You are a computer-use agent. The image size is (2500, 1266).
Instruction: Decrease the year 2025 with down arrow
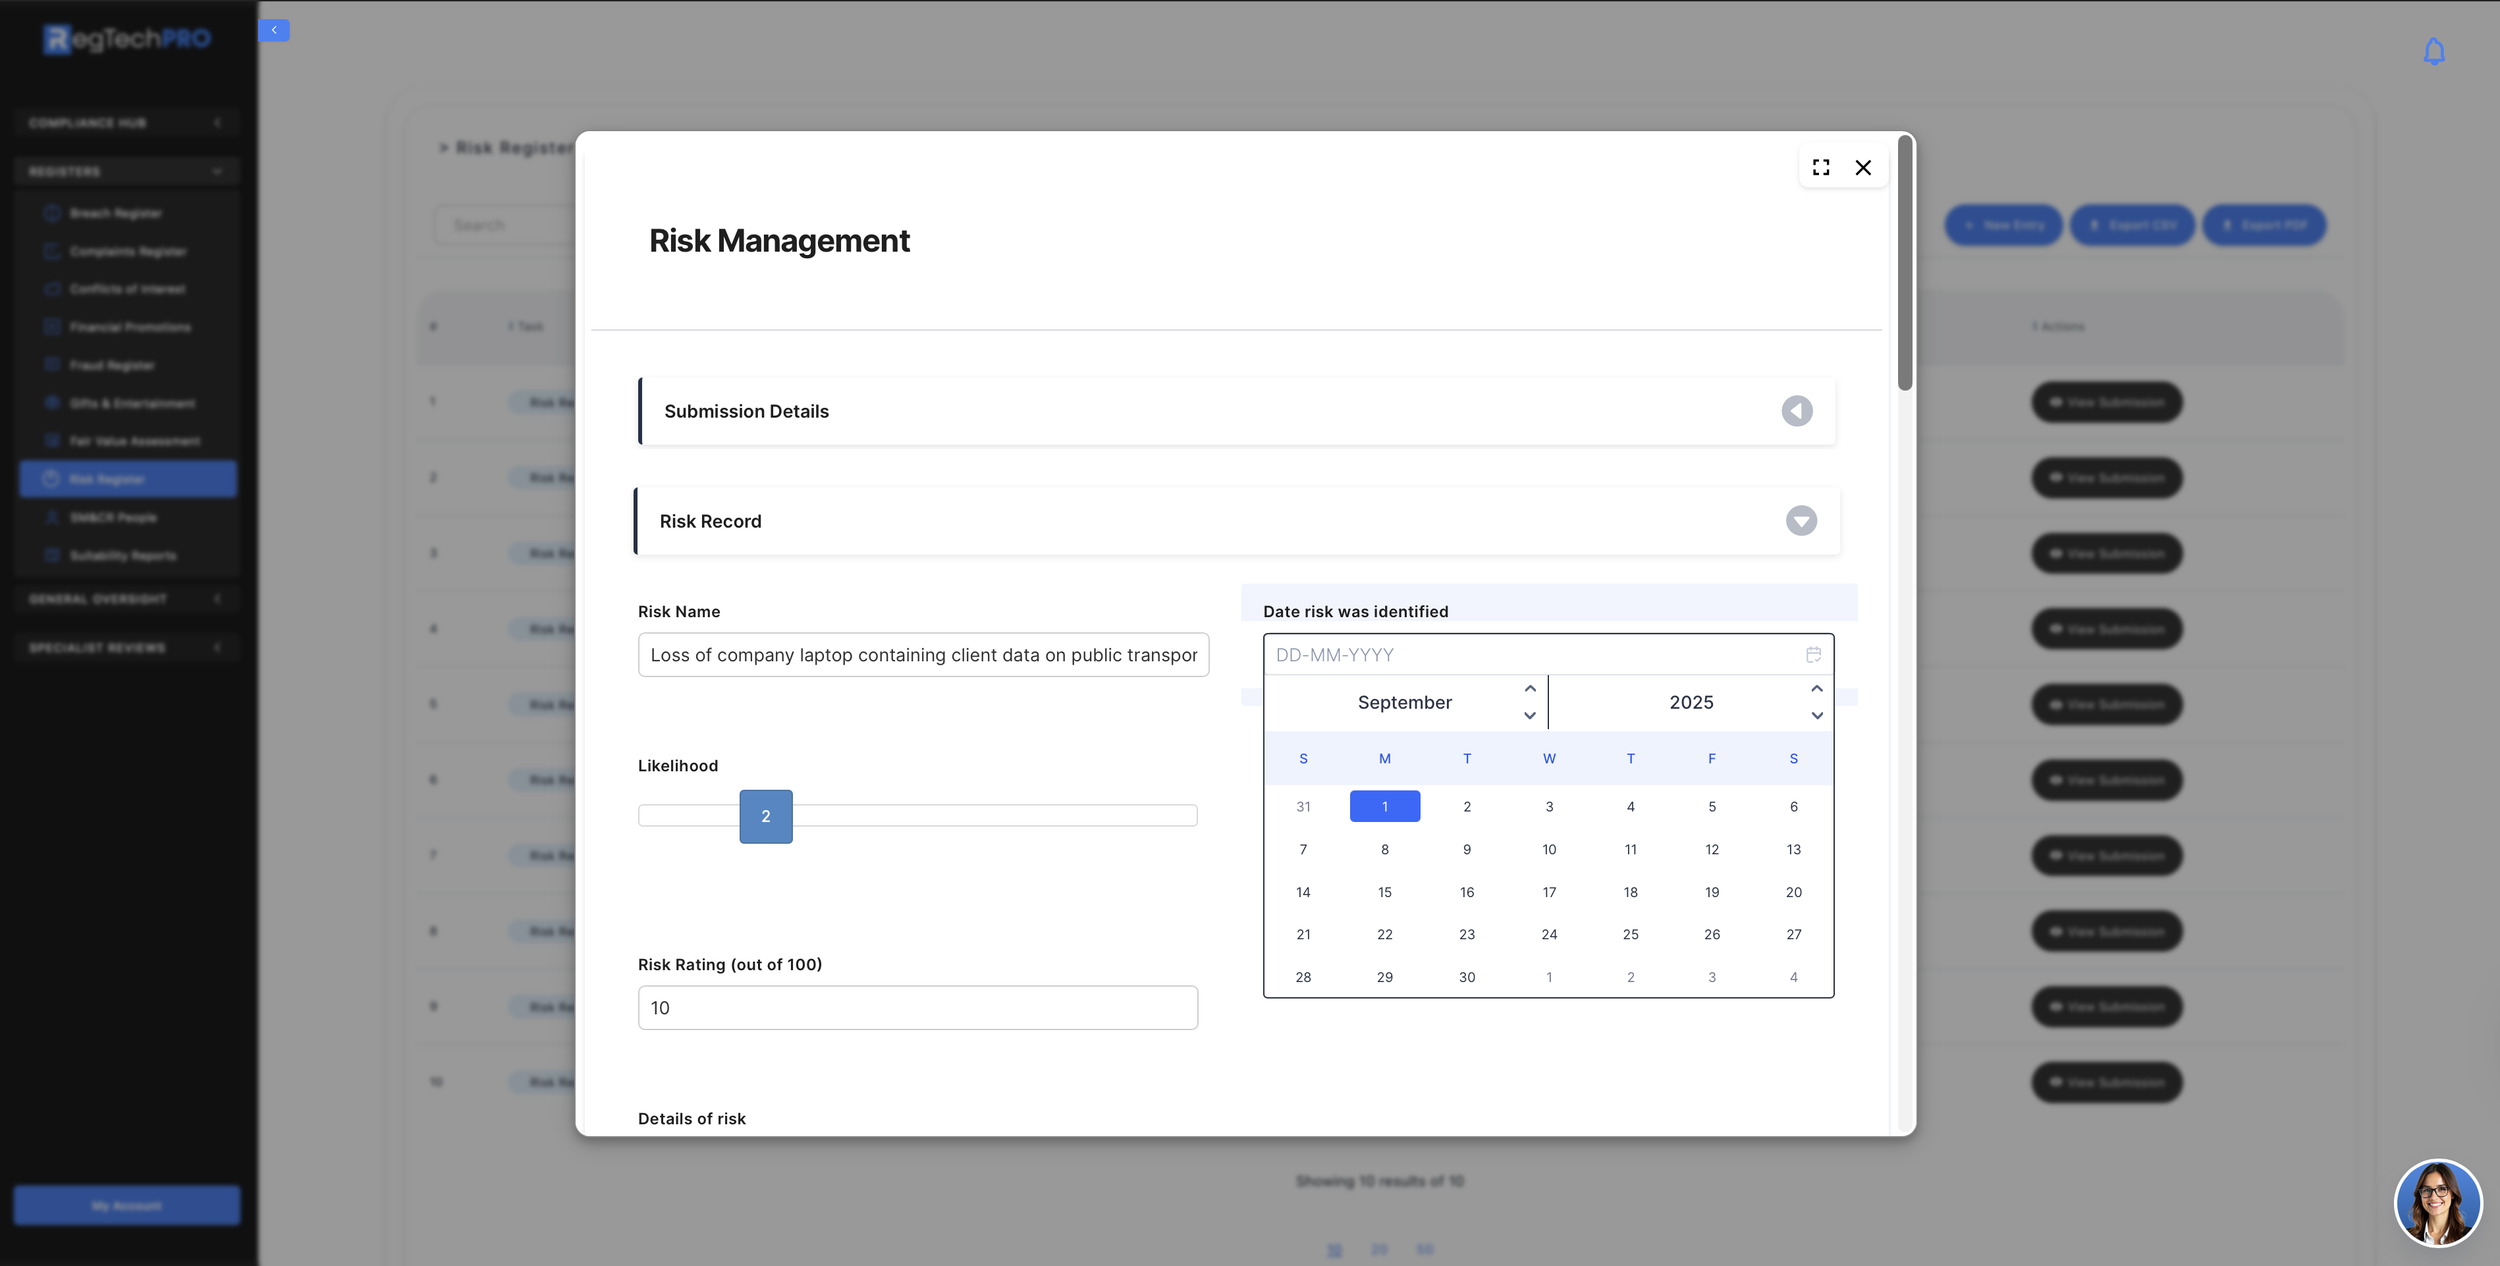[1816, 716]
